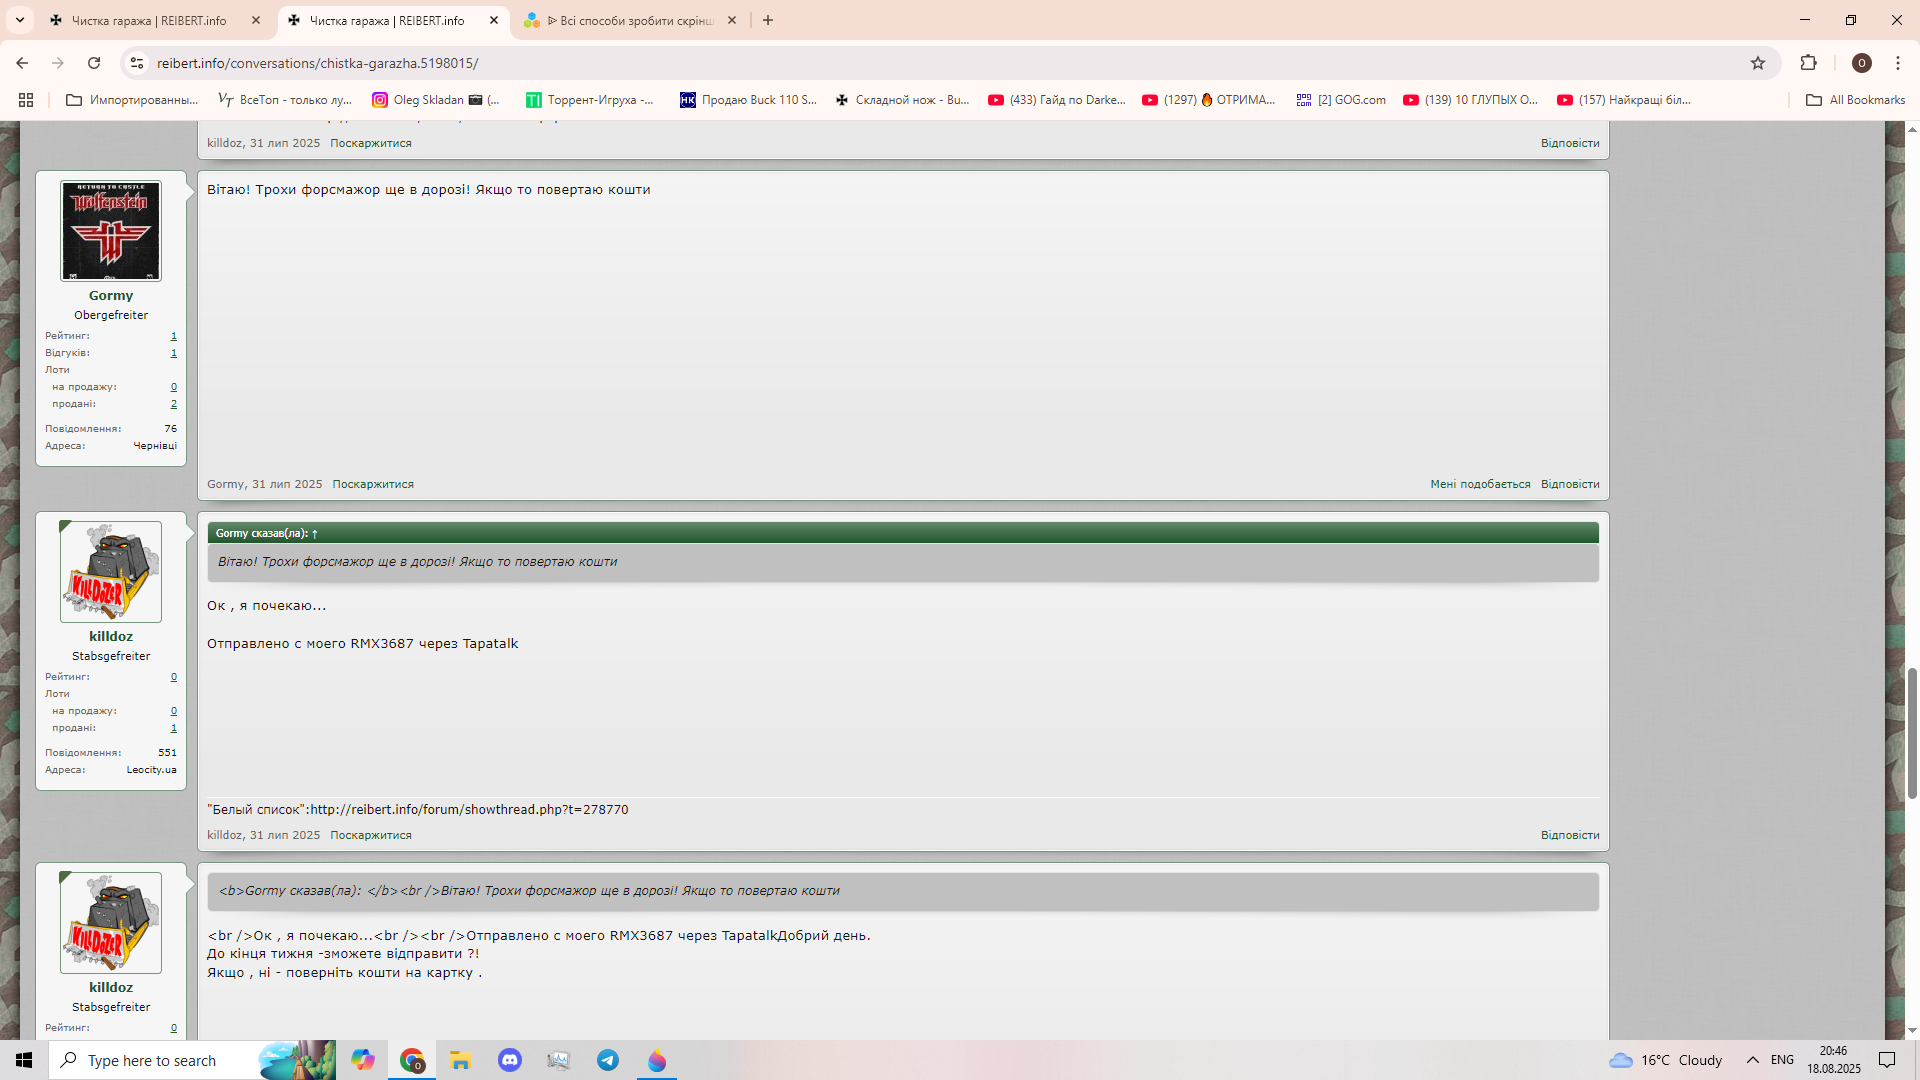1920x1080 pixels.
Task: Open Telegram from the taskbar
Action: [608, 1060]
